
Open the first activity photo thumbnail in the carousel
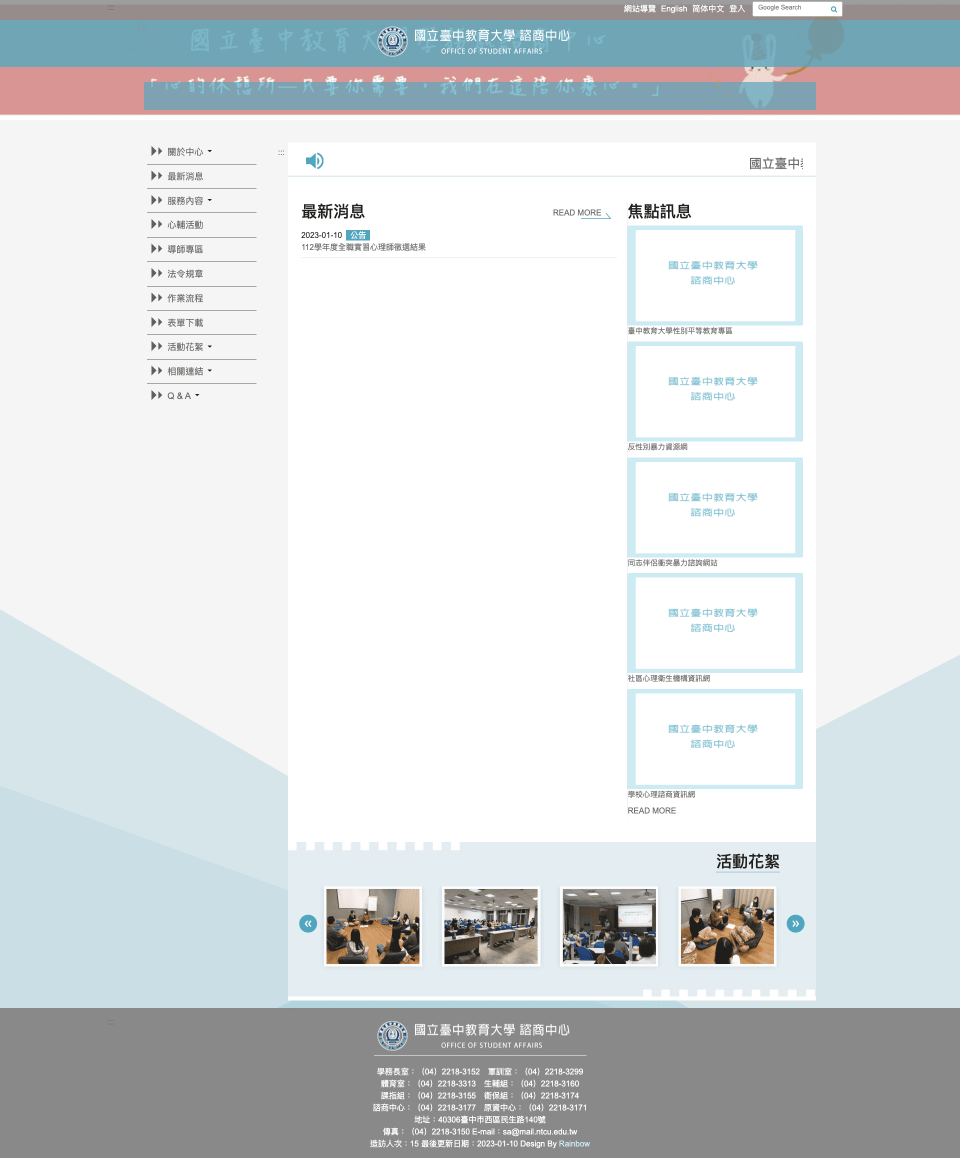click(373, 926)
